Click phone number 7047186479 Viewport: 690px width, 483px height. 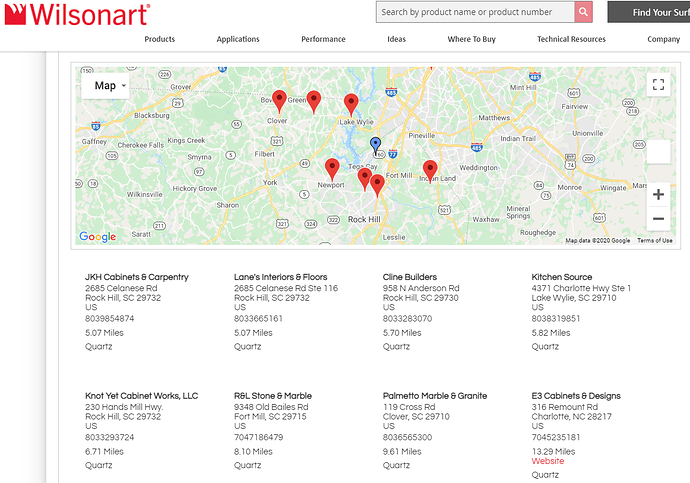tap(258, 437)
